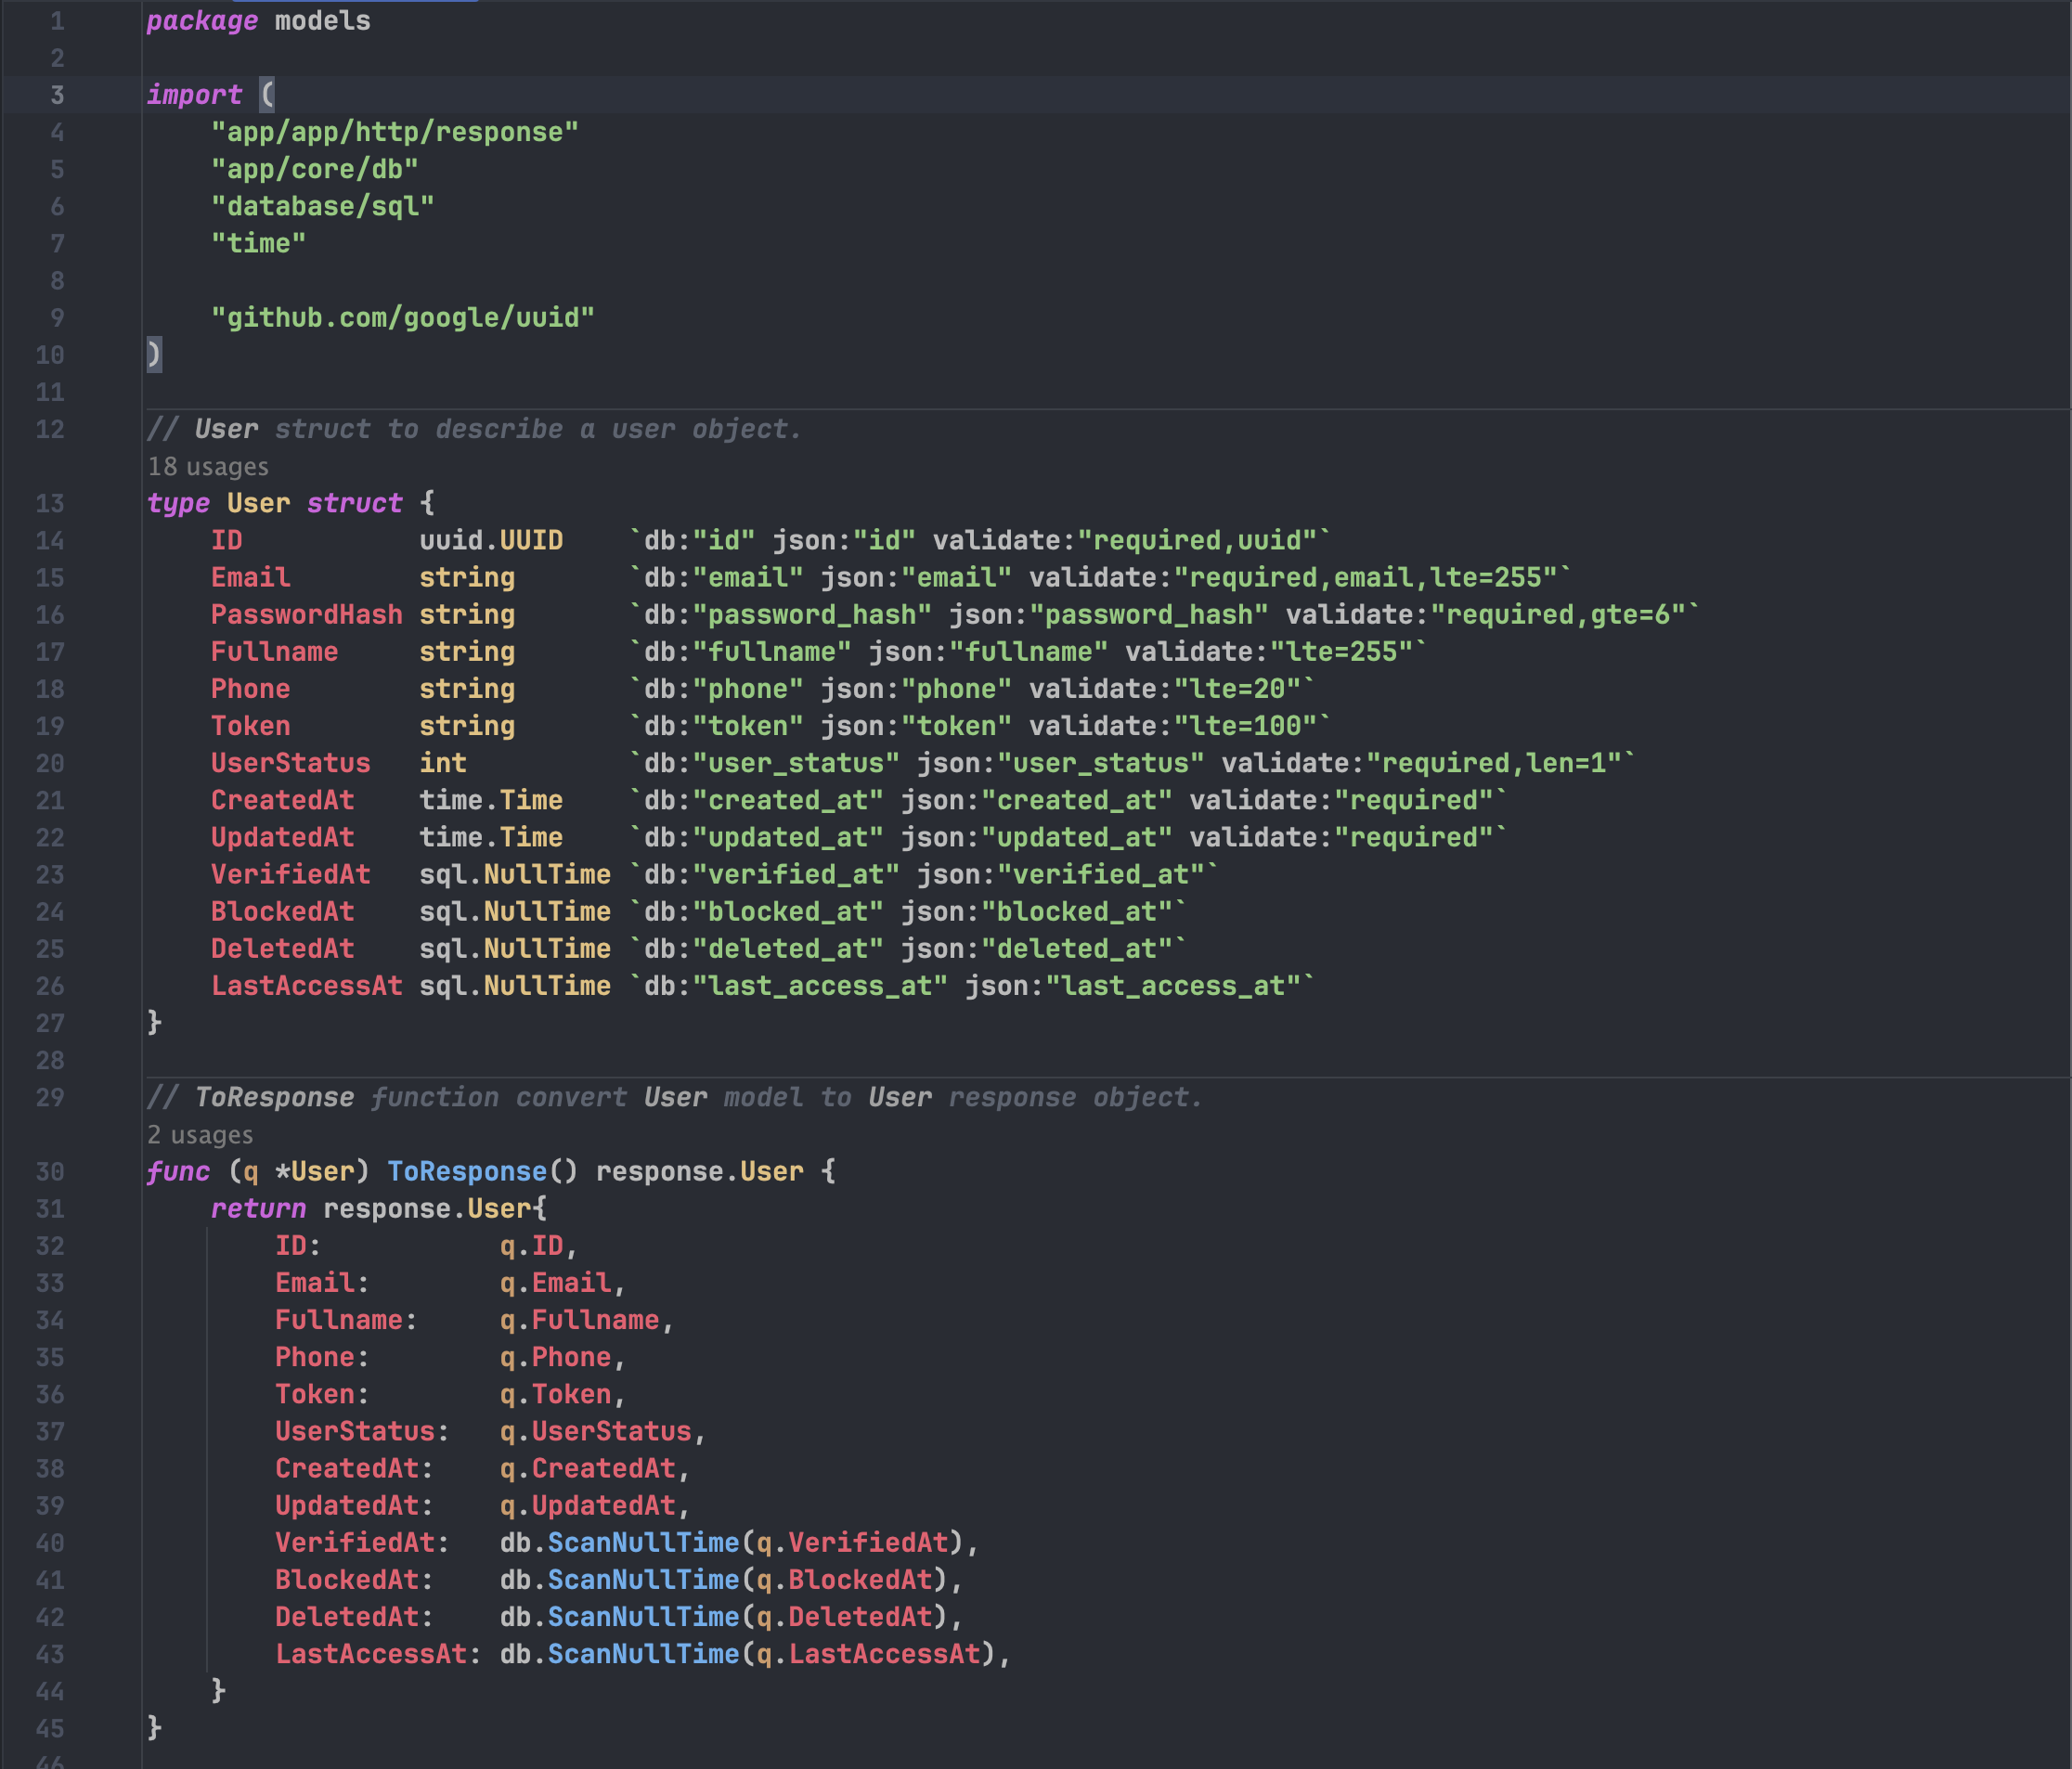Click the 'Phone' field name on line 18
The width and height of the screenshot is (2072, 1769).
pos(251,689)
